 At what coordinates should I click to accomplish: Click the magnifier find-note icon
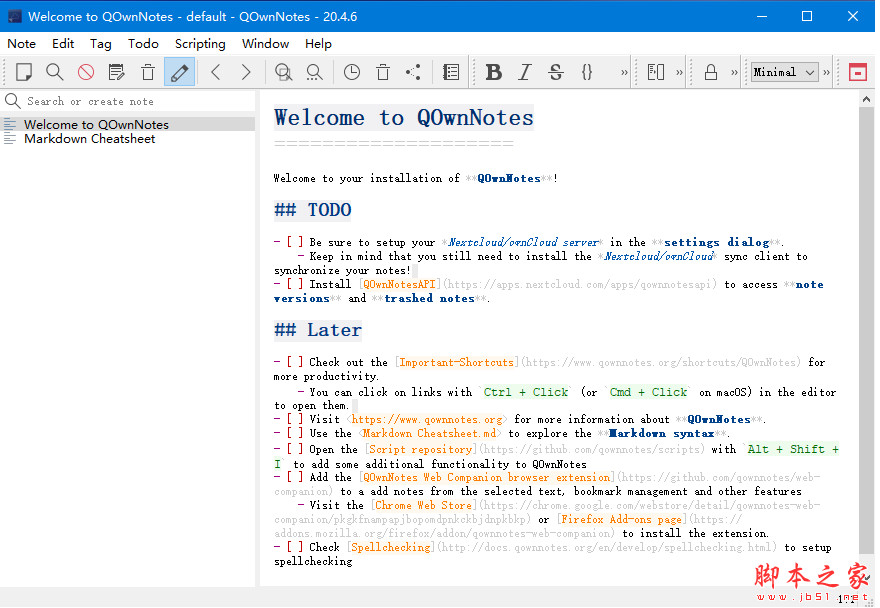(55, 72)
